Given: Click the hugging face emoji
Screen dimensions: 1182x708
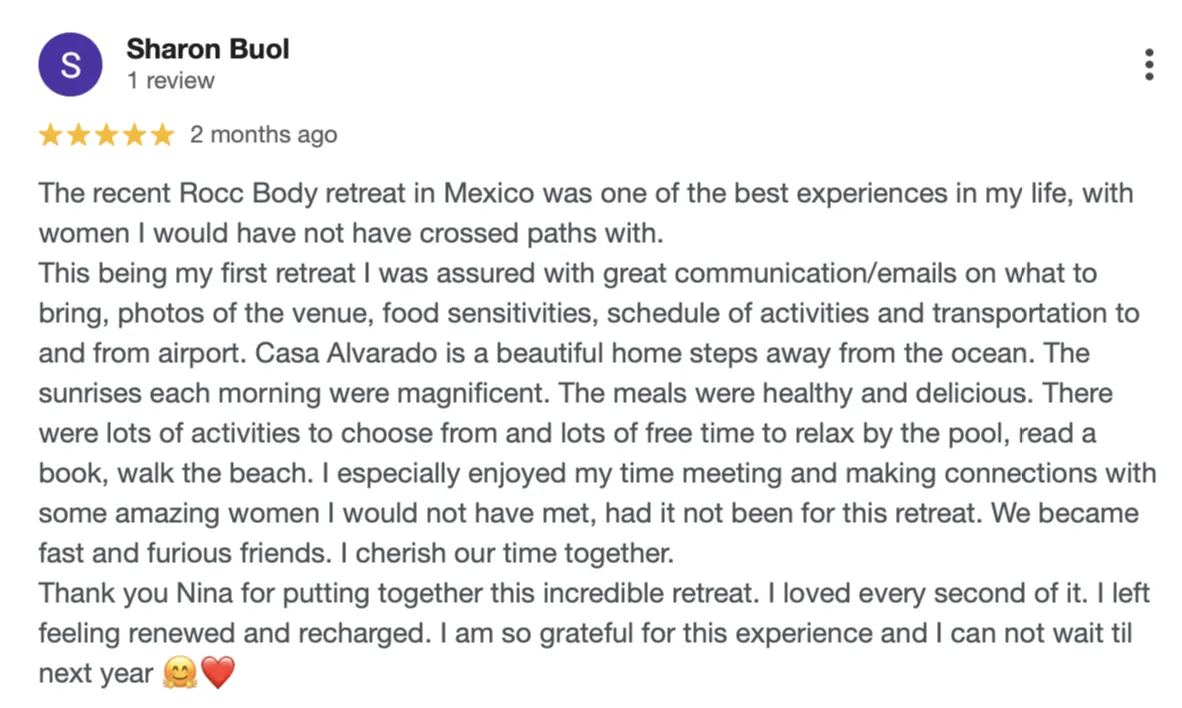Looking at the screenshot, I should [x=179, y=675].
